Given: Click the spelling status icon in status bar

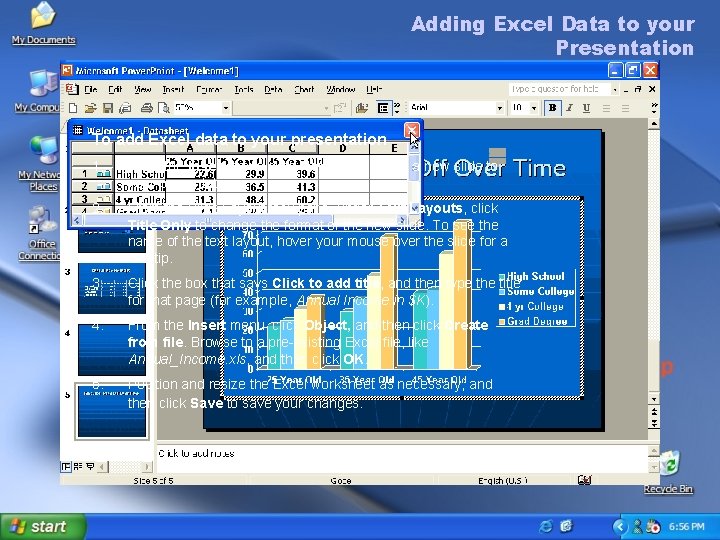Looking at the screenshot, I should coord(585,480).
